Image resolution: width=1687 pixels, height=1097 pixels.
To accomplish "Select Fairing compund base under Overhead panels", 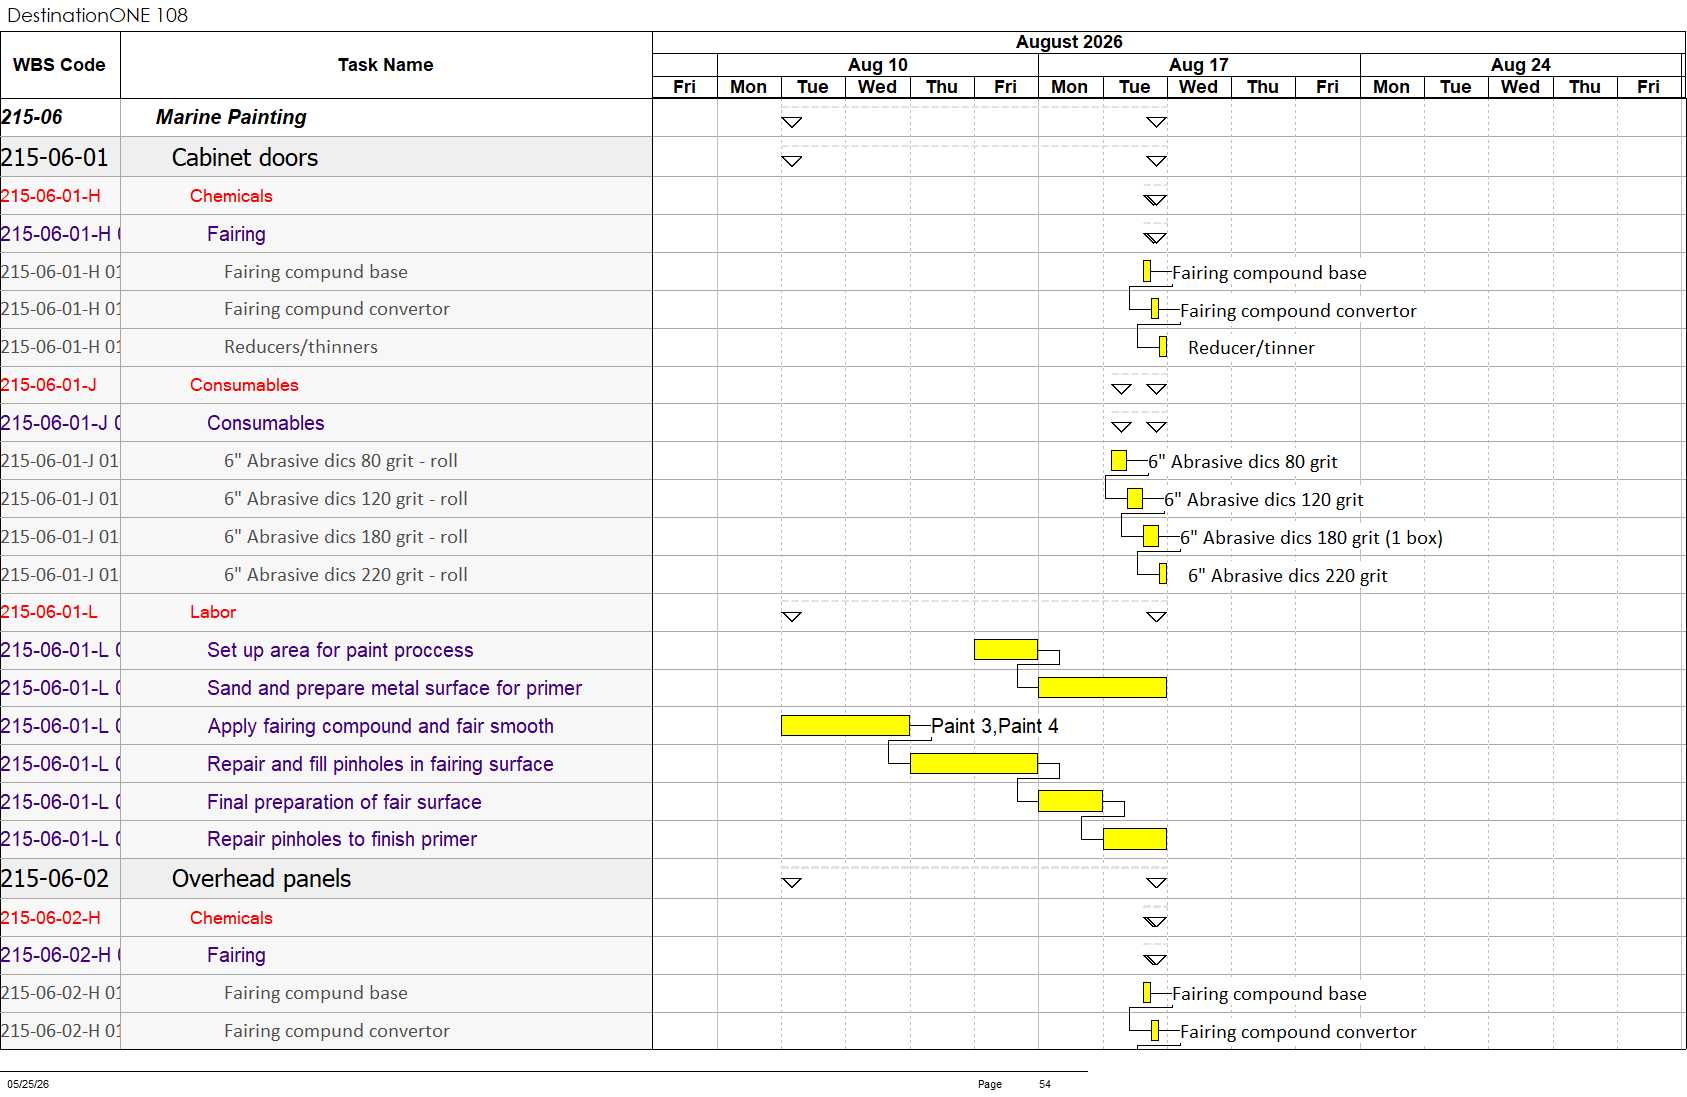I will (x=316, y=993).
